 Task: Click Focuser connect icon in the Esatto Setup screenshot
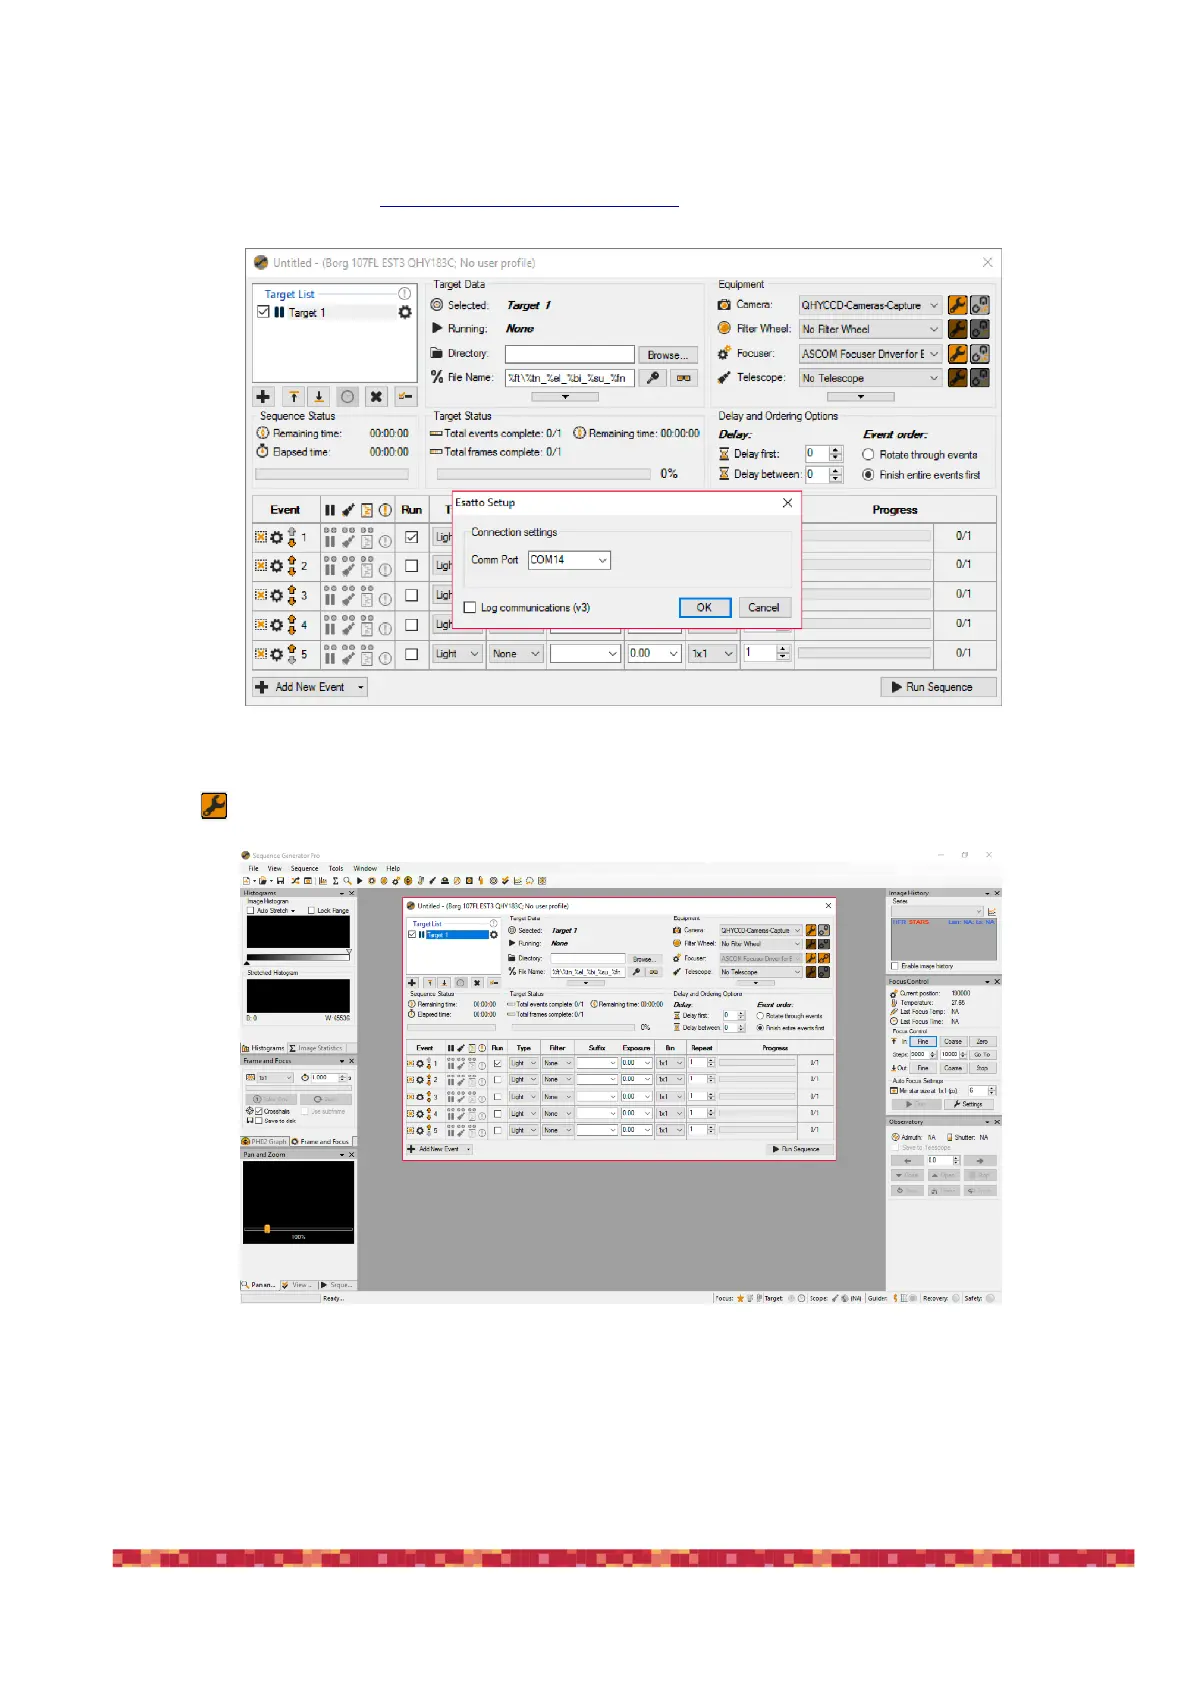point(980,354)
